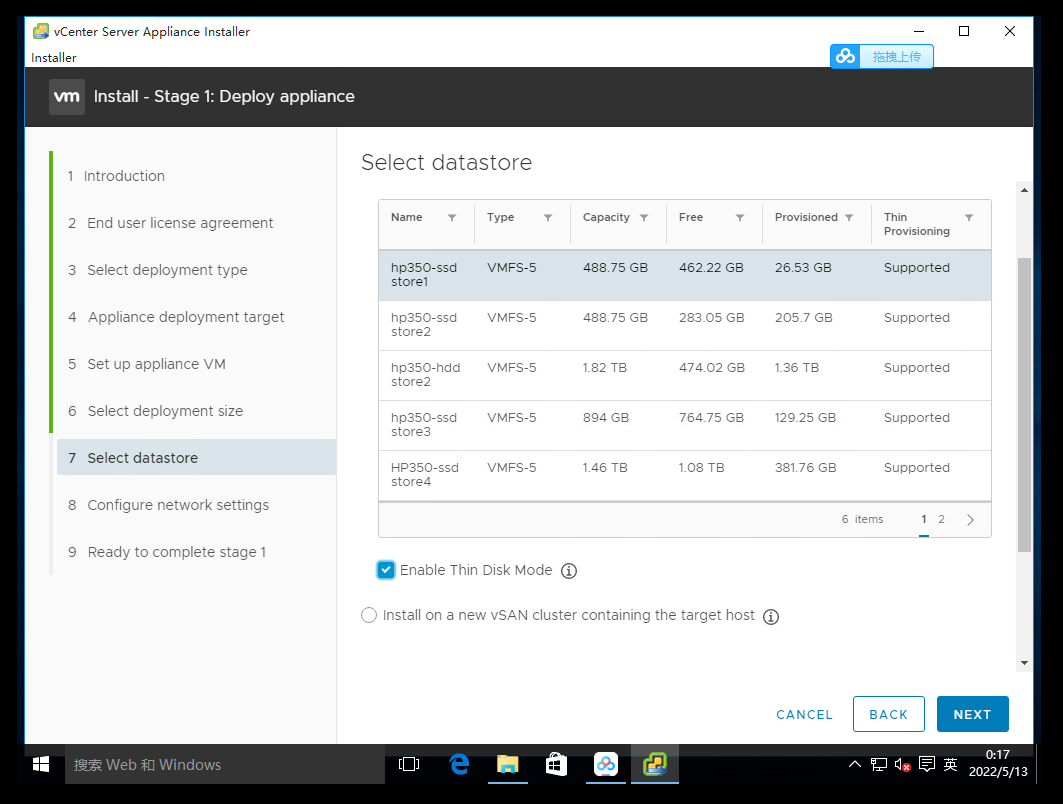Click the VMware vm logo icon

(x=66, y=96)
